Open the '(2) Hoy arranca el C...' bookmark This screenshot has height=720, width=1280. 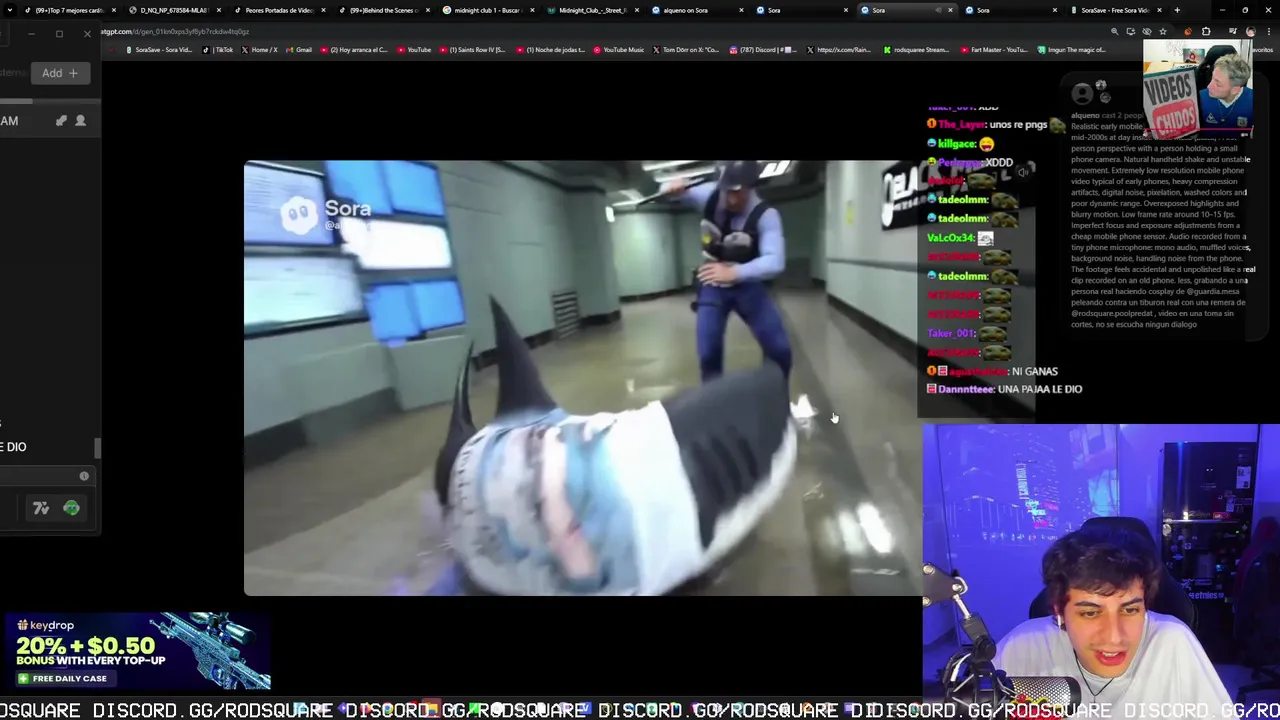tap(354, 50)
